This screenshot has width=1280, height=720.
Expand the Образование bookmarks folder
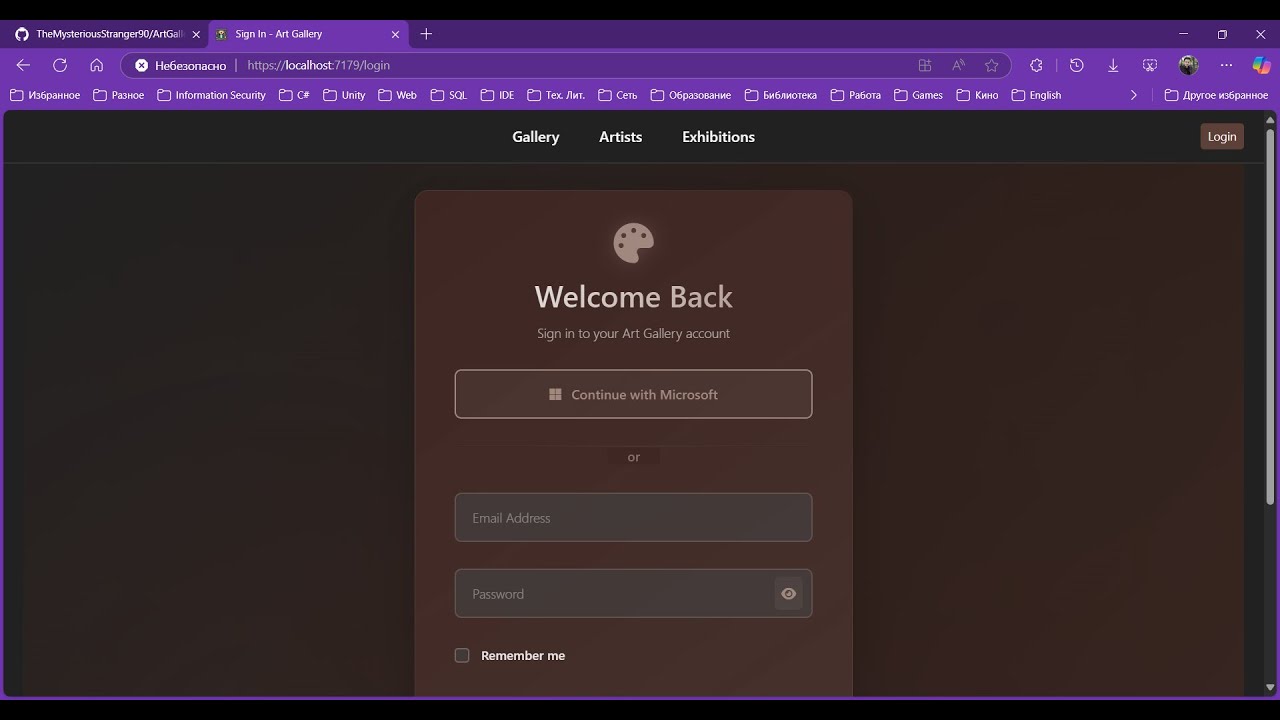[690, 95]
